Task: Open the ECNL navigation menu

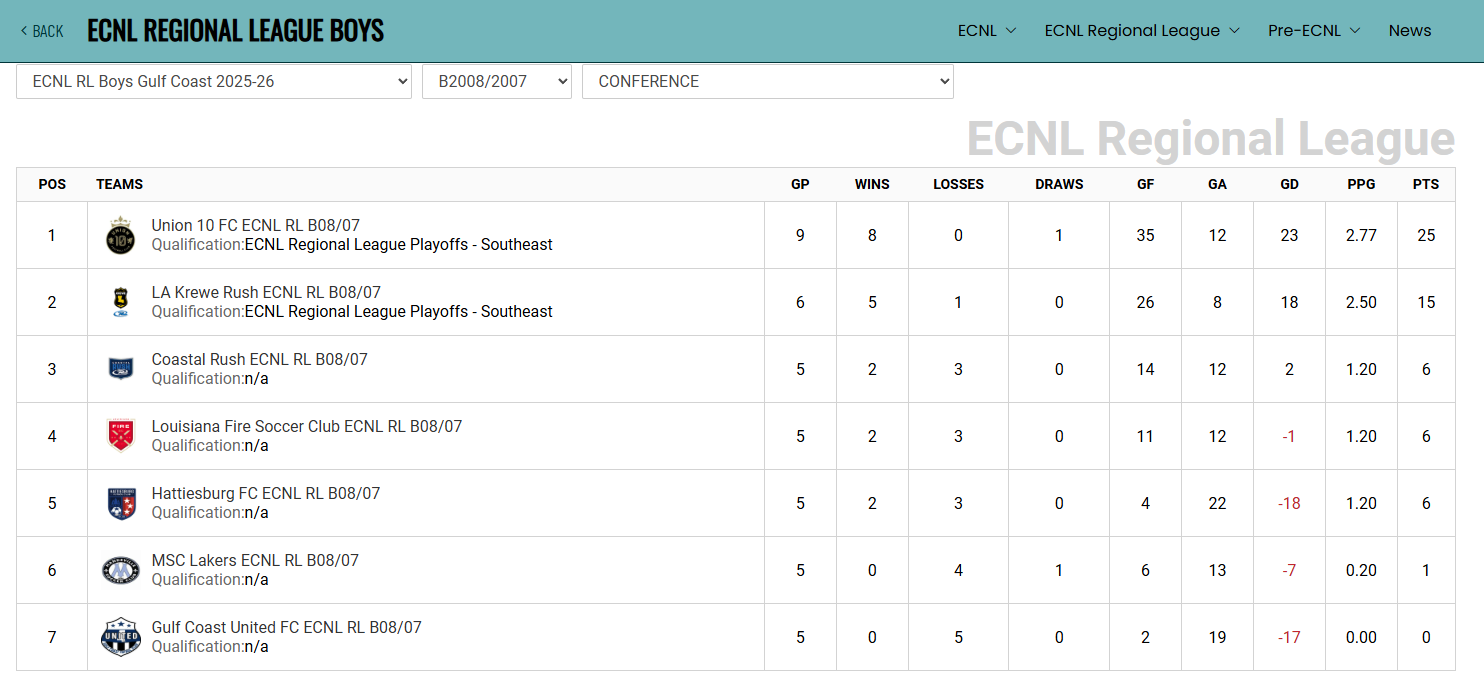Action: click(986, 31)
